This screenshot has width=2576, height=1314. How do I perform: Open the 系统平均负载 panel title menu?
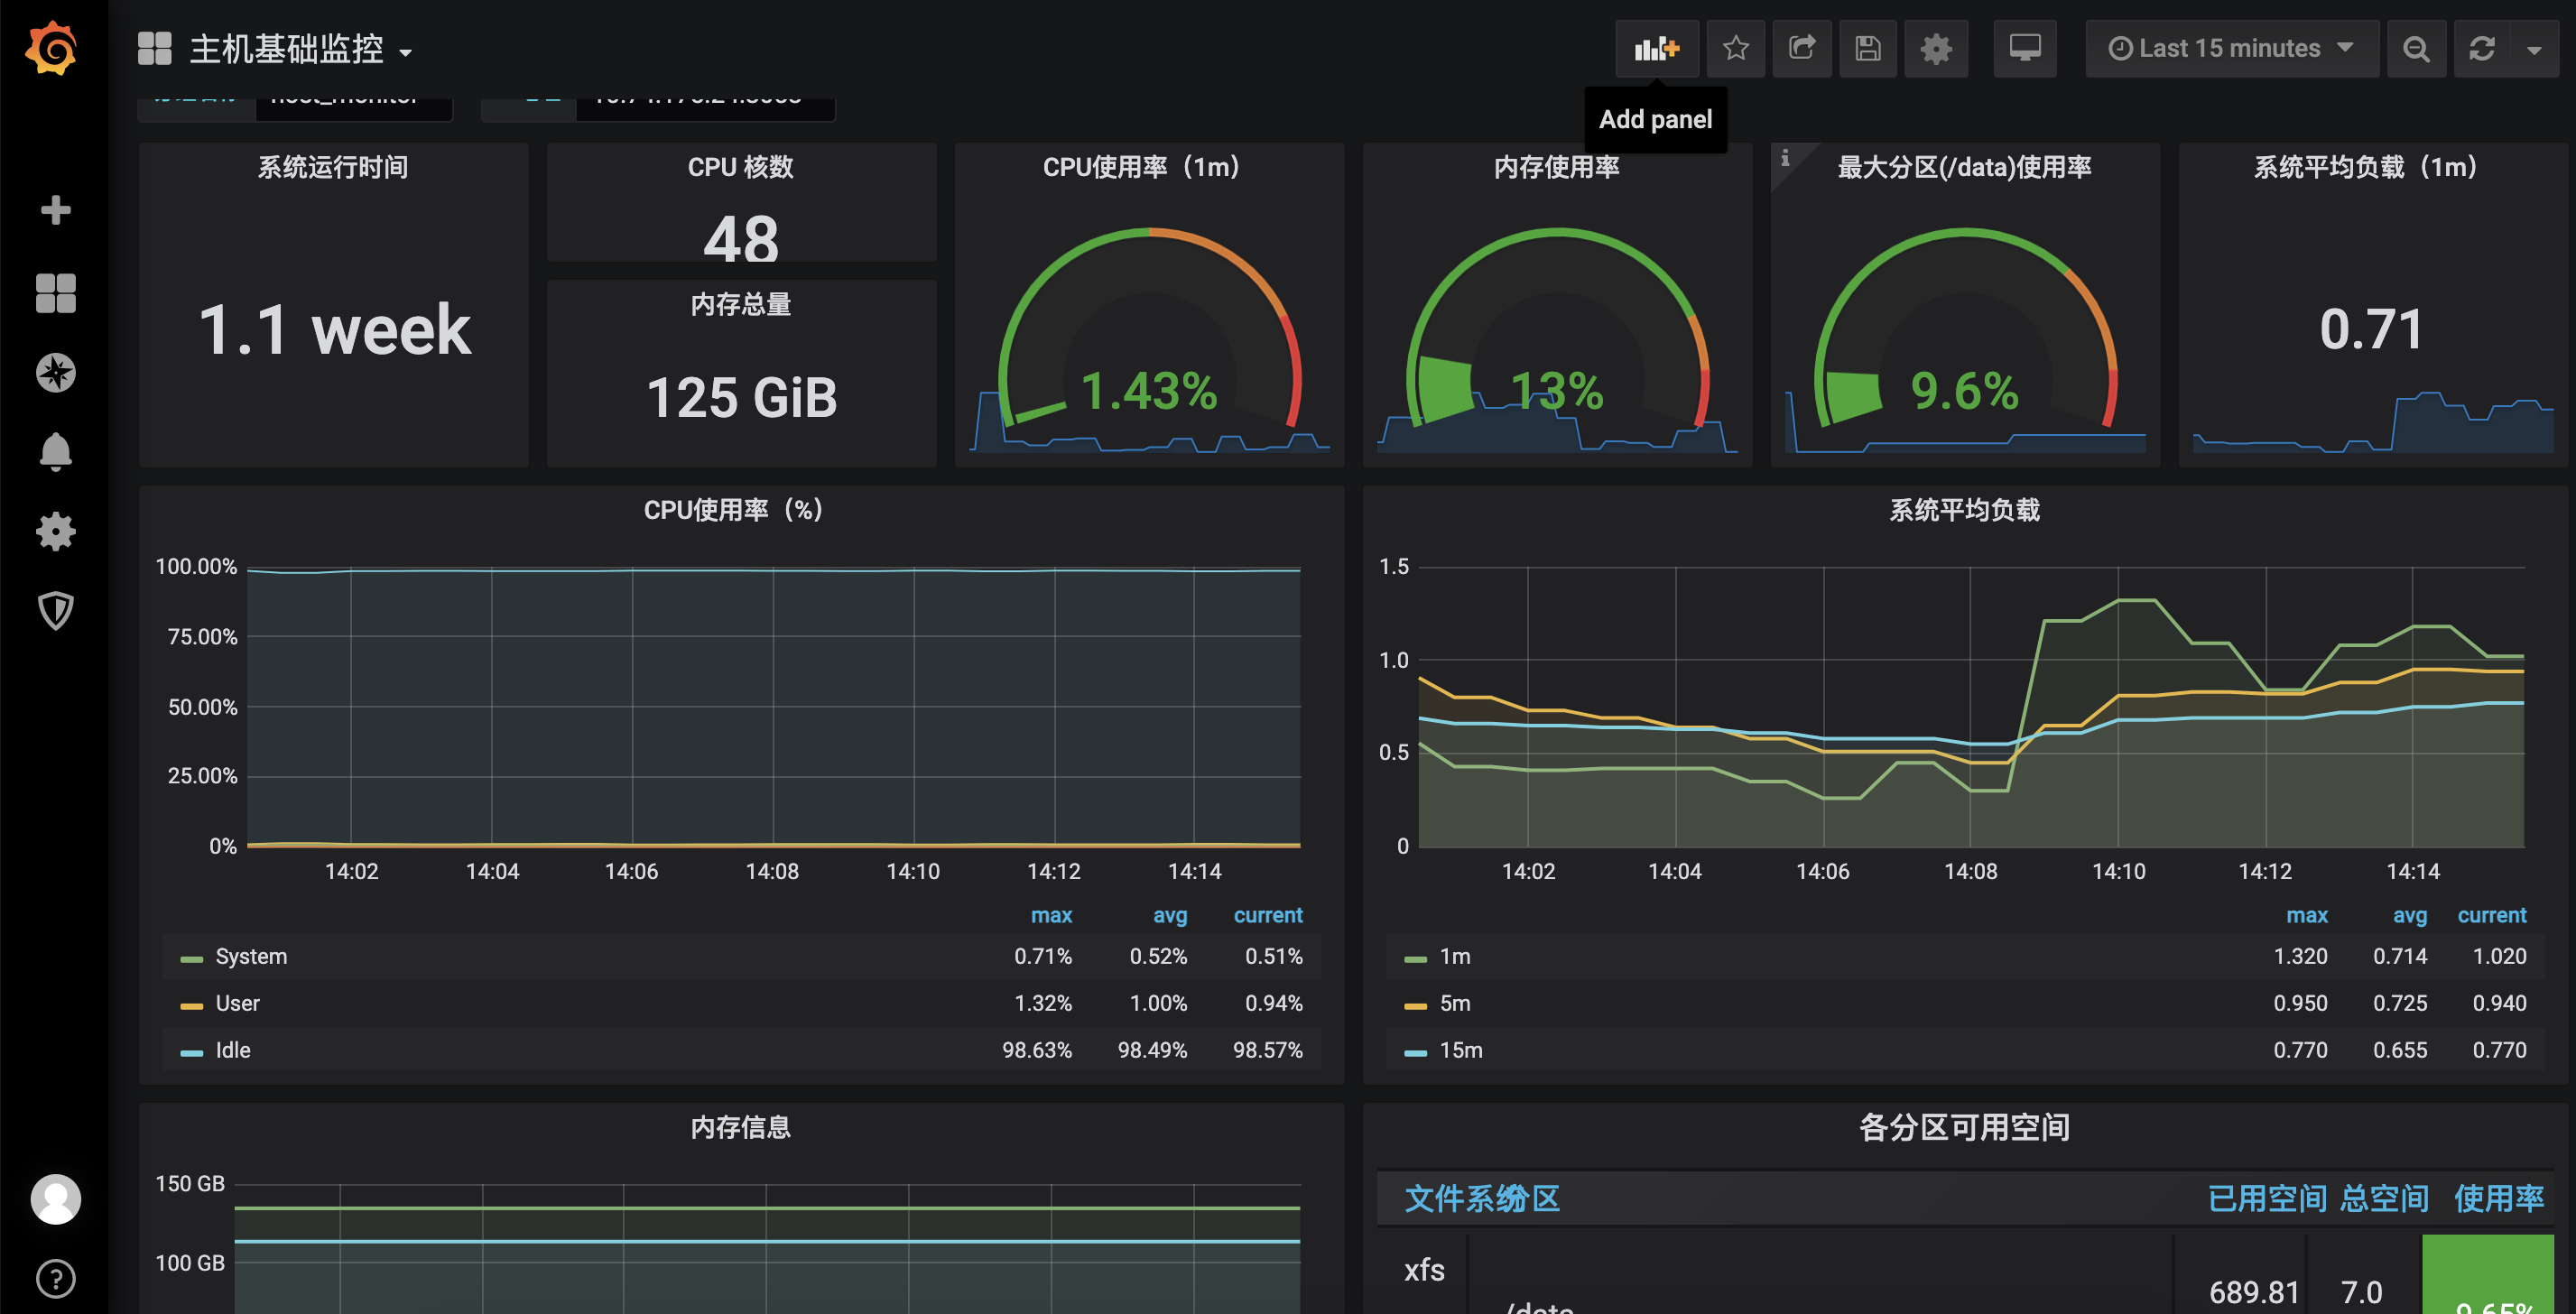(1962, 511)
